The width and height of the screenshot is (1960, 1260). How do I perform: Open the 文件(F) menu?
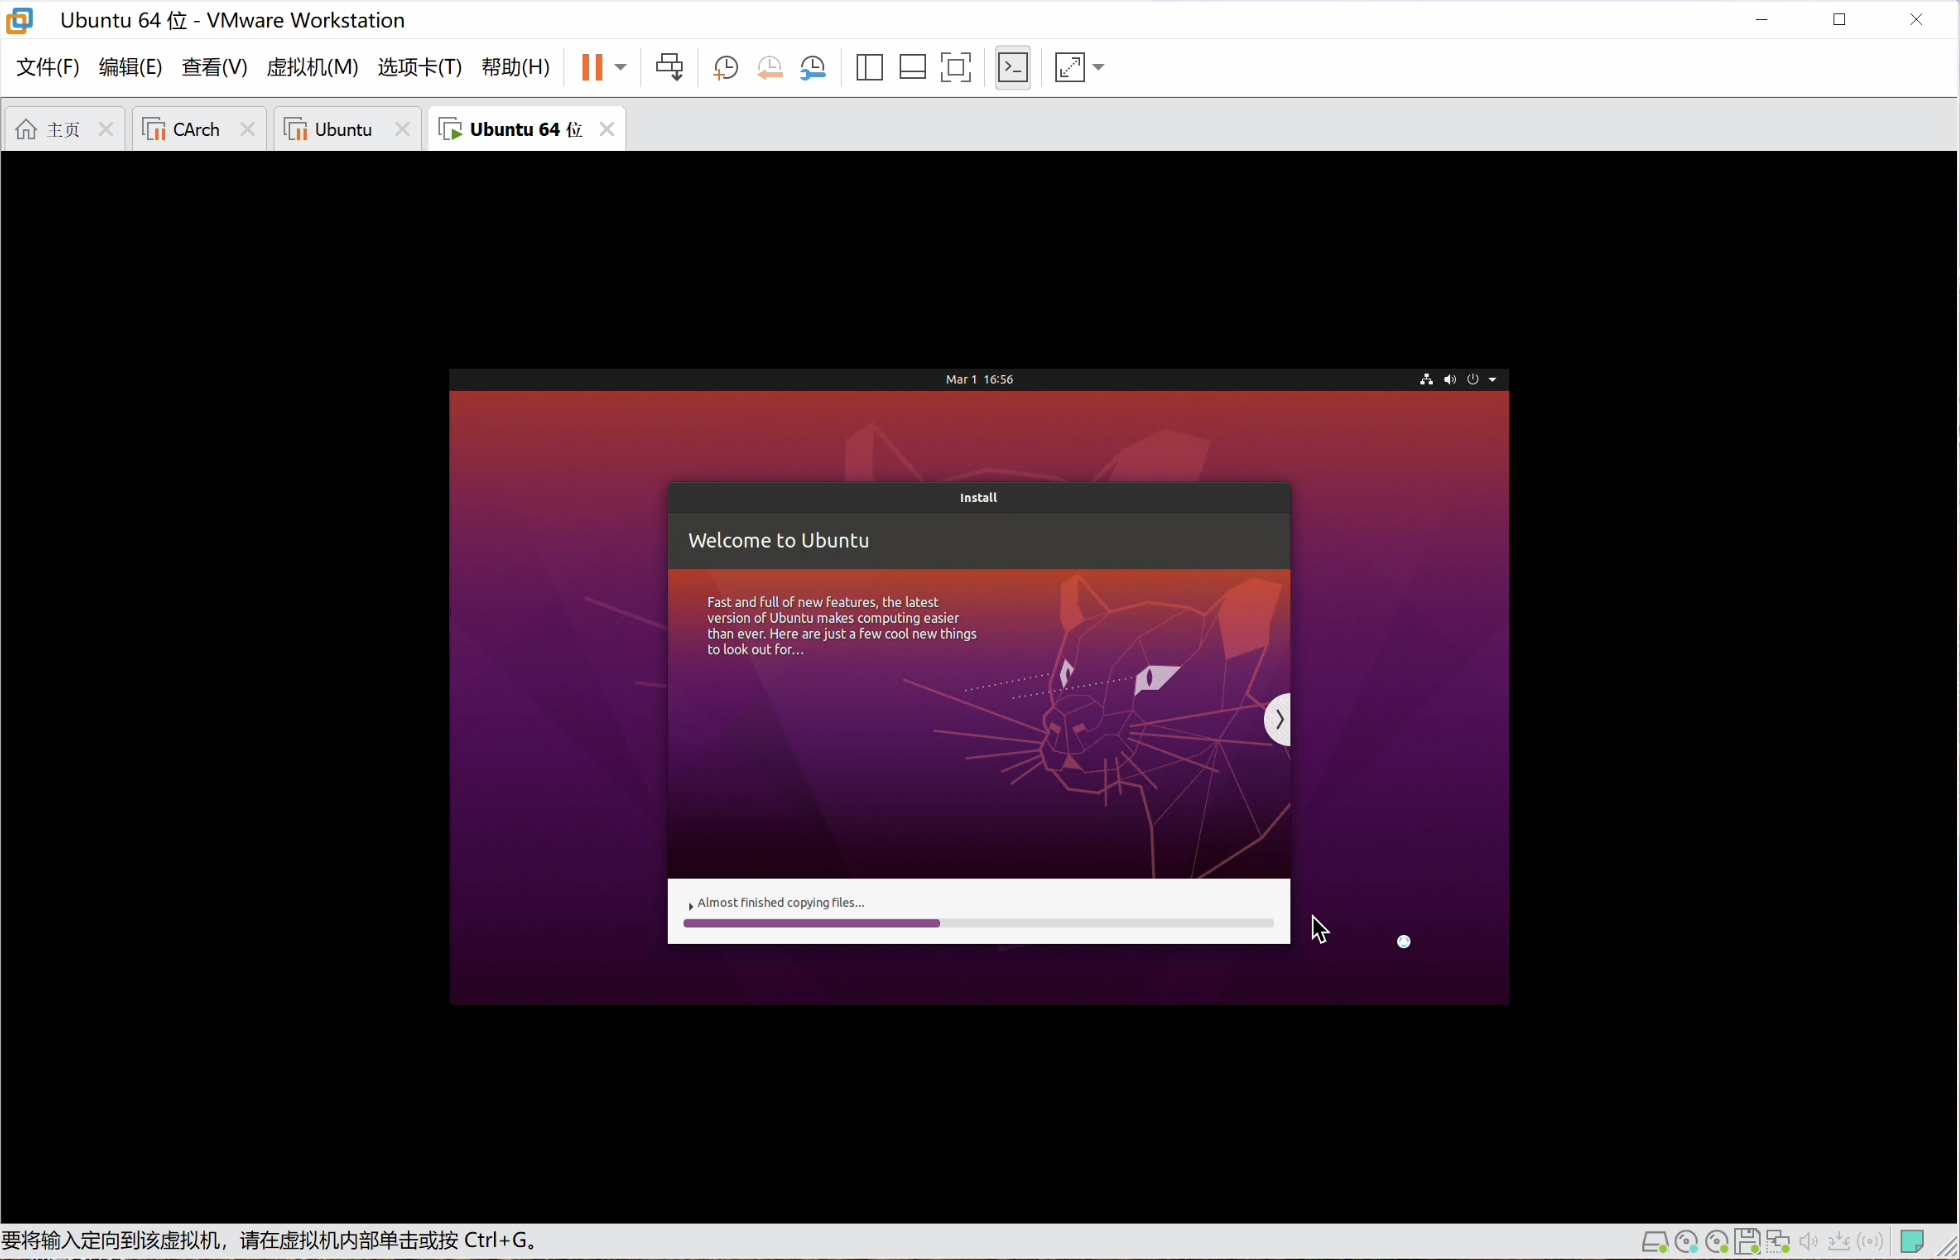48,67
